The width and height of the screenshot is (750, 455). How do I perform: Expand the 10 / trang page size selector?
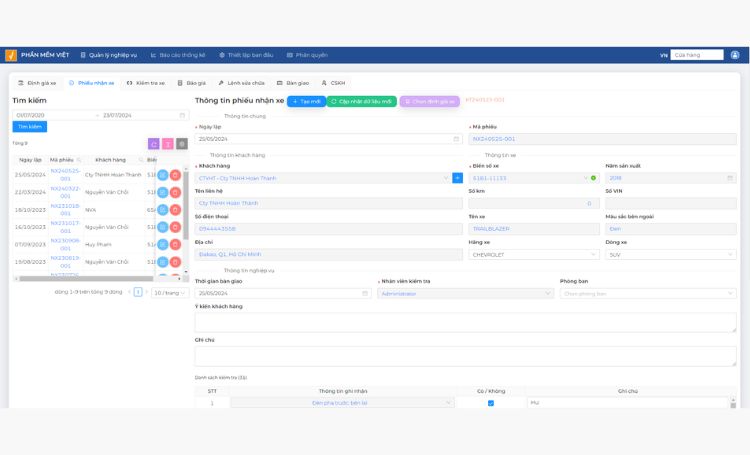coord(169,292)
